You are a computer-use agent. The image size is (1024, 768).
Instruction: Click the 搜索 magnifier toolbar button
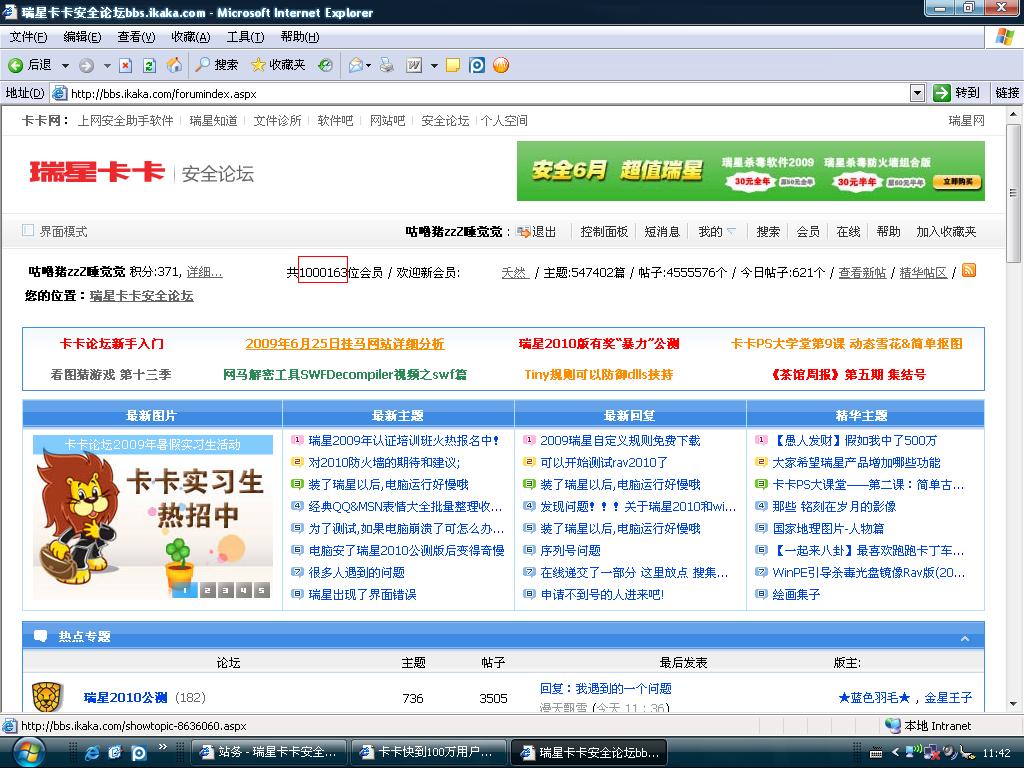pos(217,65)
